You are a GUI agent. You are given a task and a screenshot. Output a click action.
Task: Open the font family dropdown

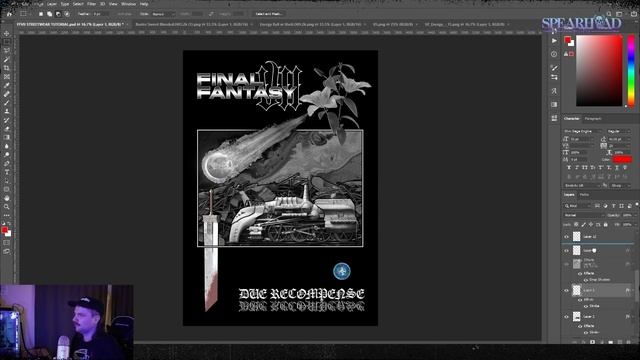583,131
